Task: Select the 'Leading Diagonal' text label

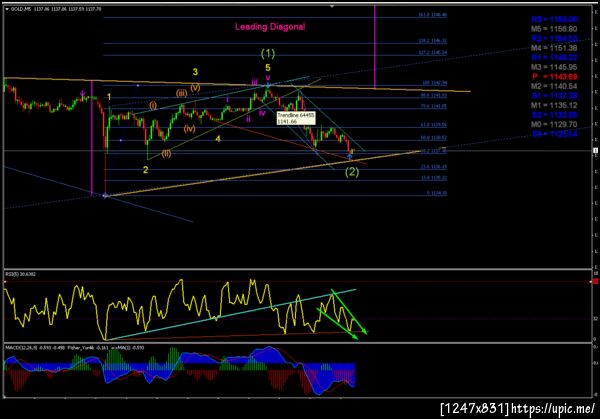Action: click(270, 27)
